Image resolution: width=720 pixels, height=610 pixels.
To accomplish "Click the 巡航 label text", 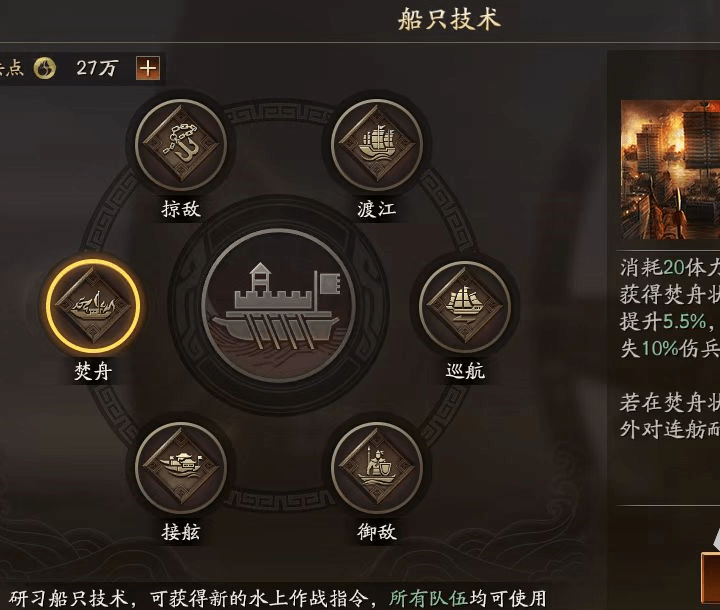I will [x=465, y=370].
